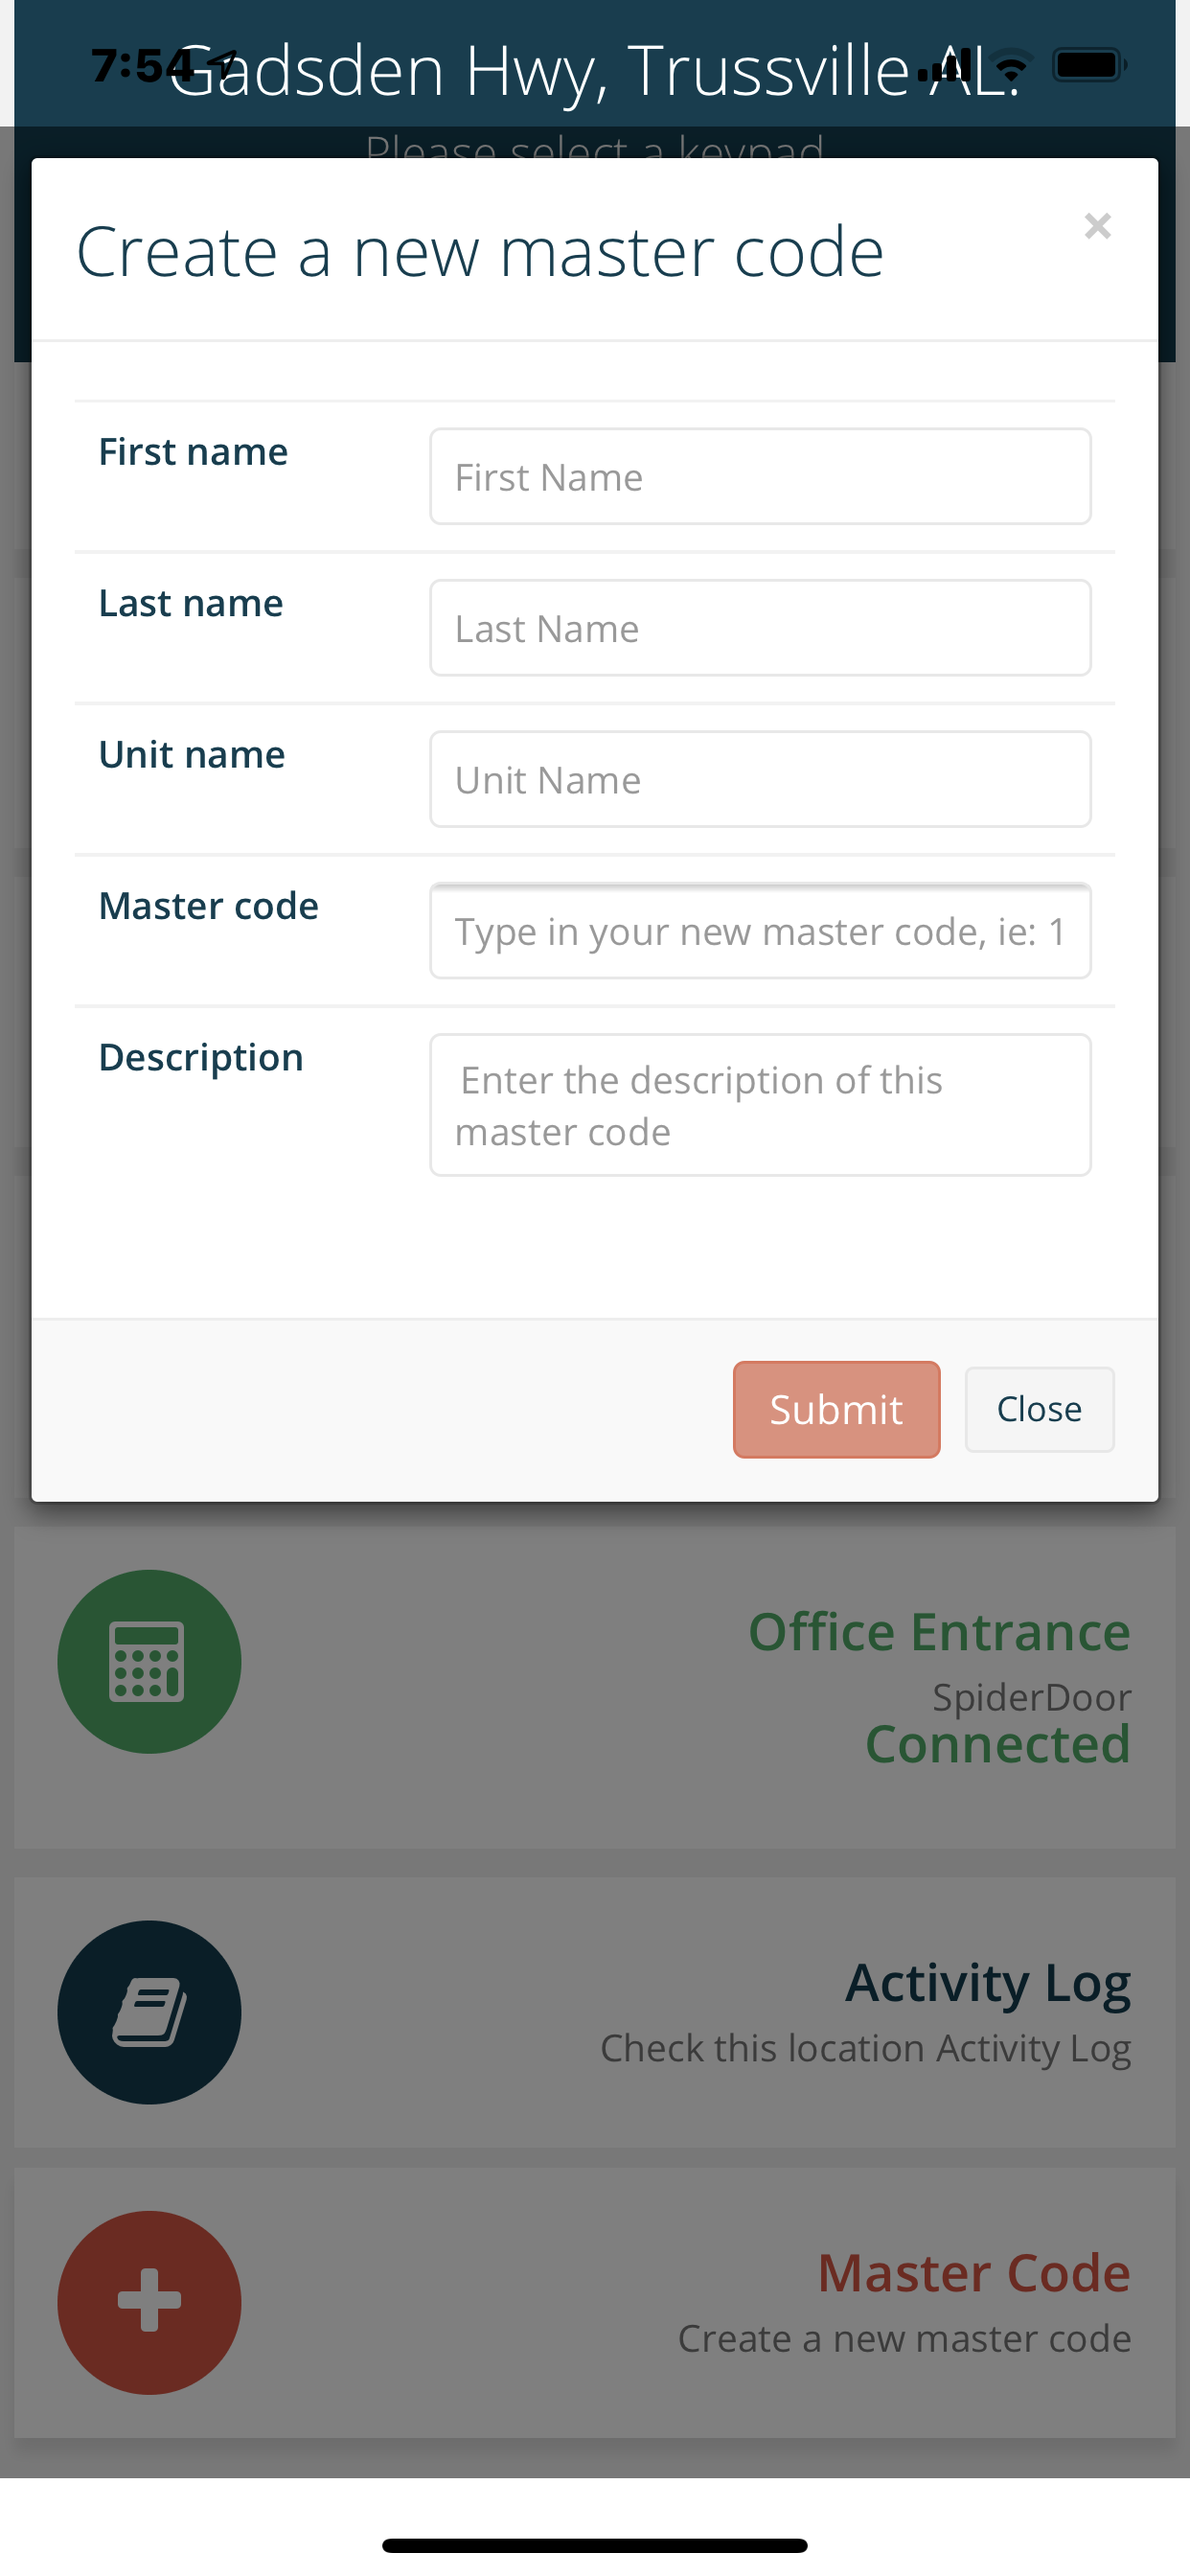Click the 'SpiderDoor' label
Viewport: 1190px width, 2576px height.
tap(1031, 1697)
